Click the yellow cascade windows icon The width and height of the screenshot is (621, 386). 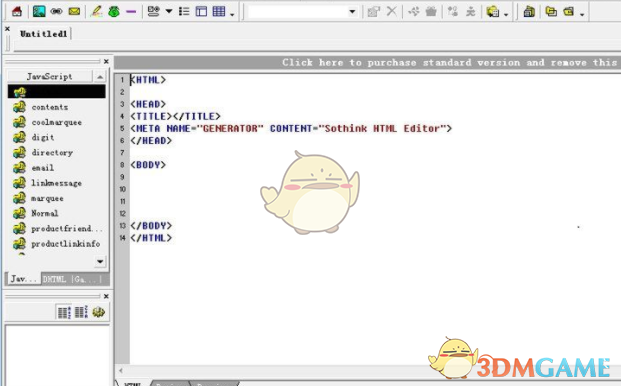click(x=551, y=11)
